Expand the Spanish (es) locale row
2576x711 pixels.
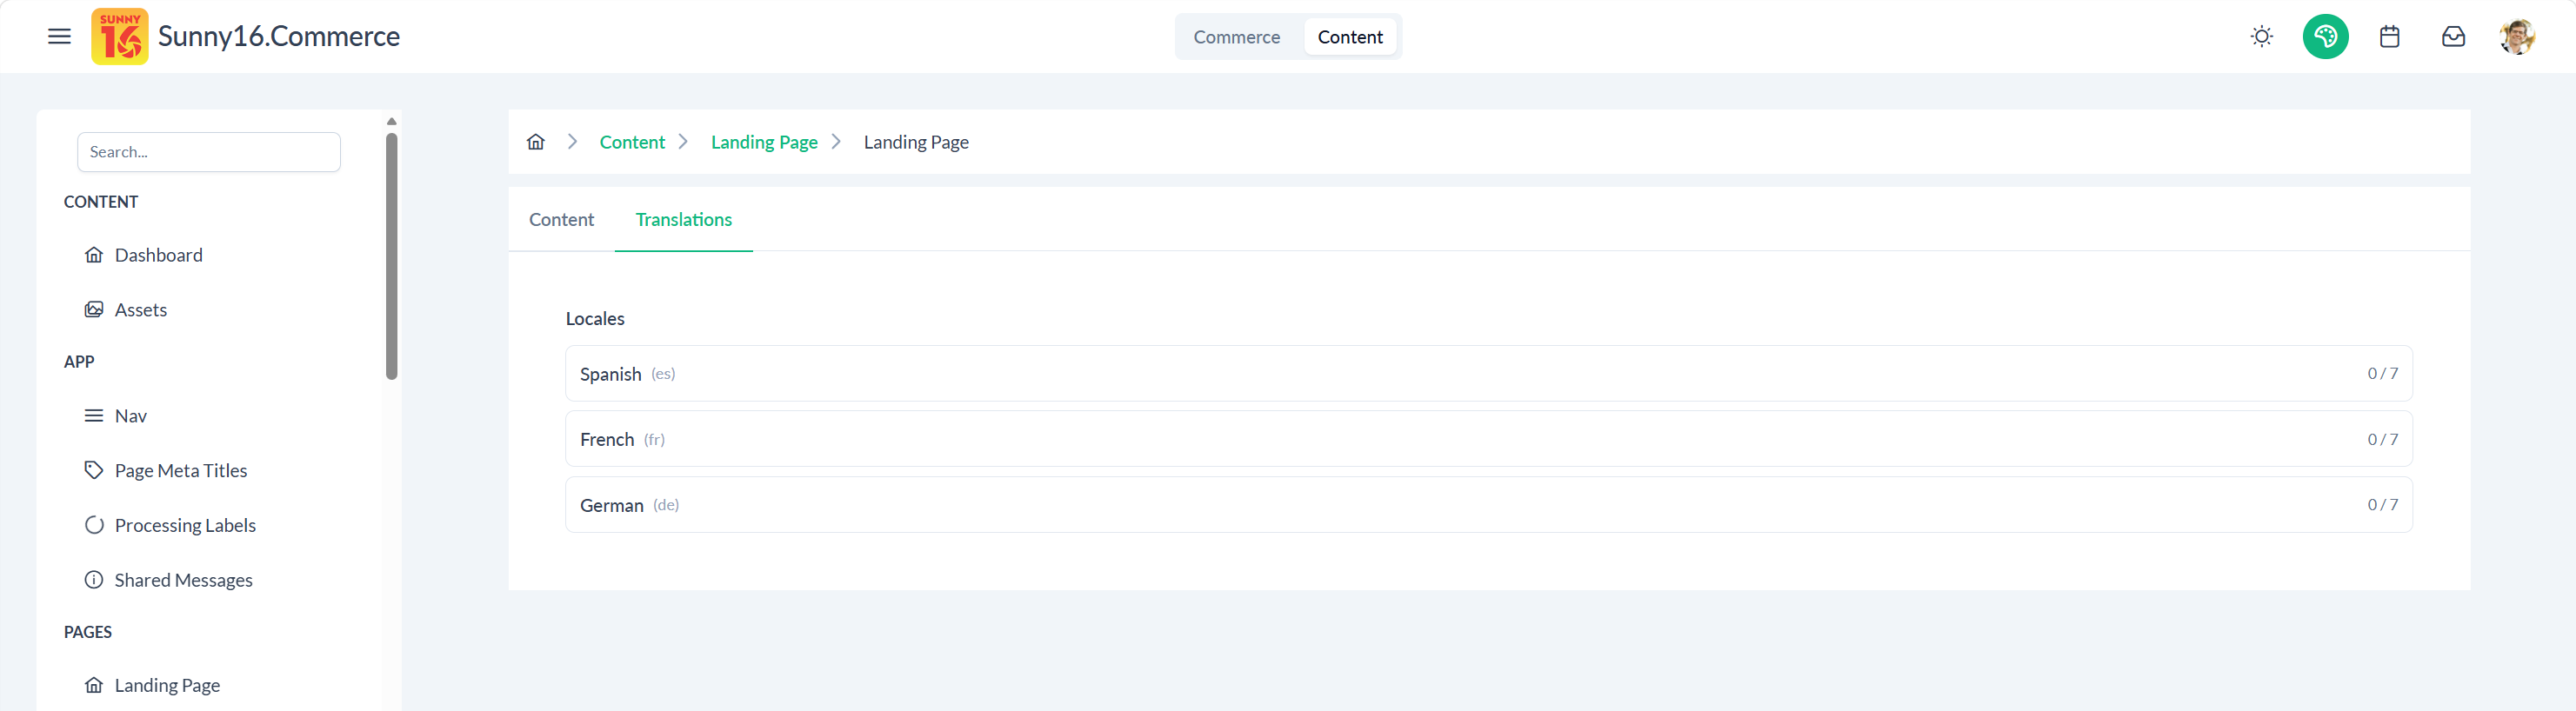[1488, 373]
